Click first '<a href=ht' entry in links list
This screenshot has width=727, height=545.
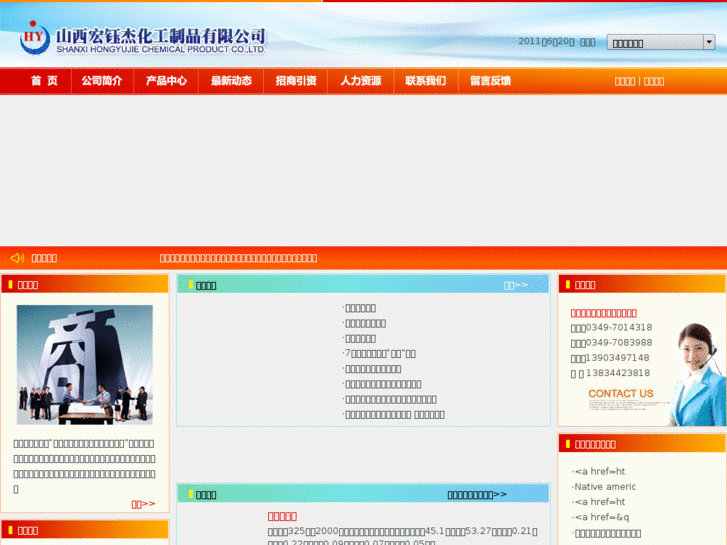tap(599, 471)
